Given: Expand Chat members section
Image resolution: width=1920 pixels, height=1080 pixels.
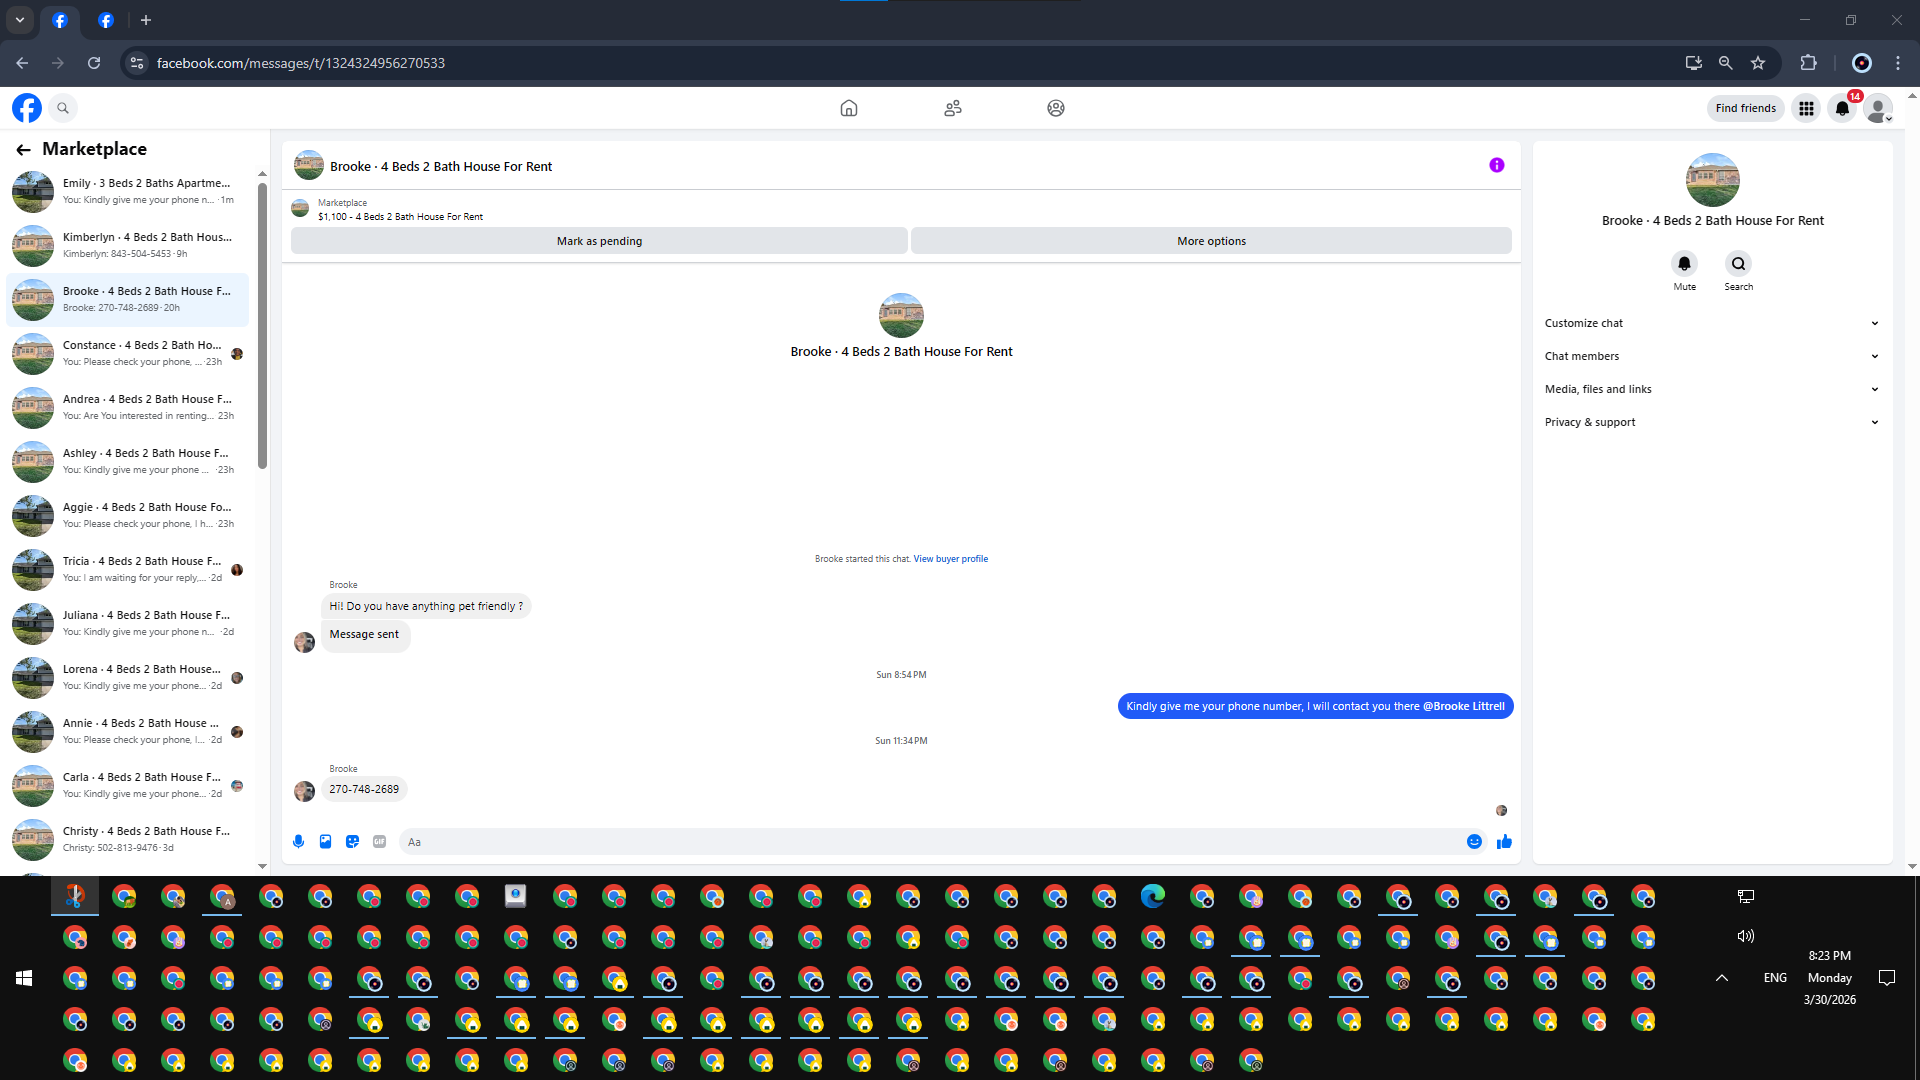Looking at the screenshot, I should click(1711, 356).
